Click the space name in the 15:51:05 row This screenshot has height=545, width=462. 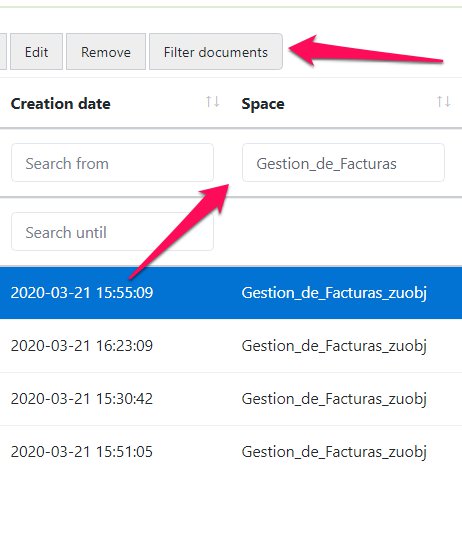pos(334,452)
